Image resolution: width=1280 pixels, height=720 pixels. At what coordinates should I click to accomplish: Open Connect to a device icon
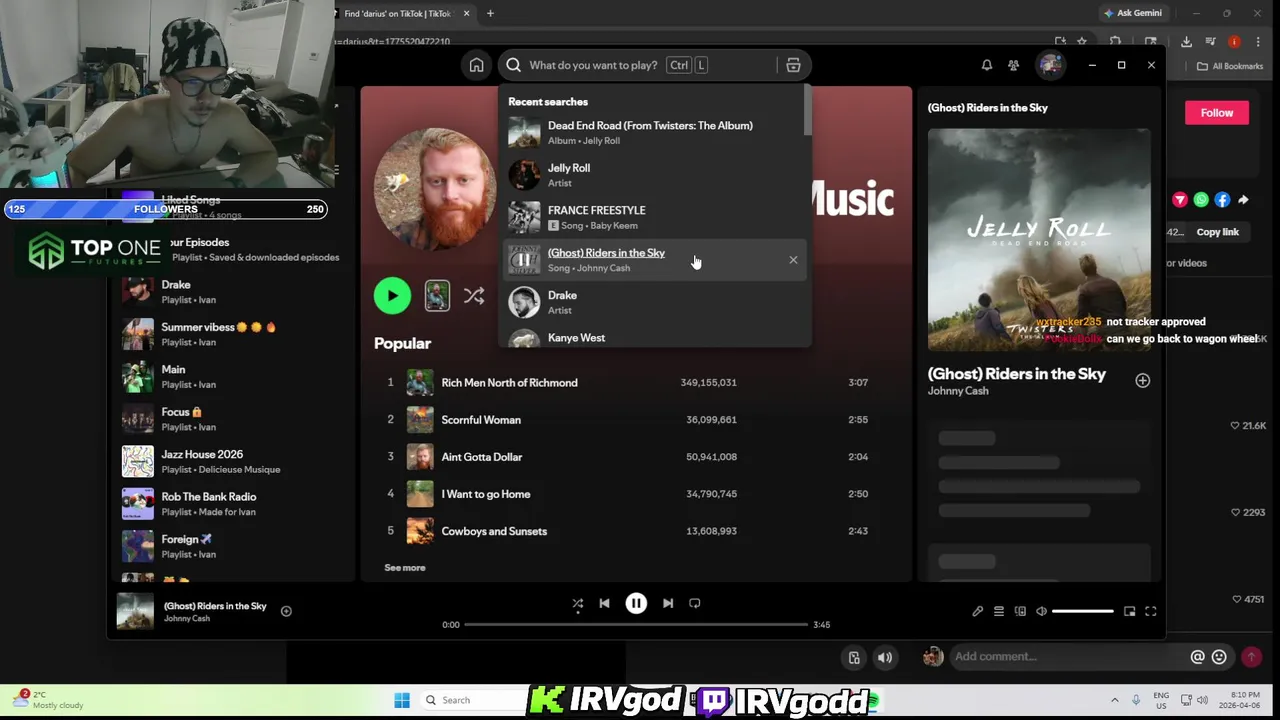[1020, 611]
